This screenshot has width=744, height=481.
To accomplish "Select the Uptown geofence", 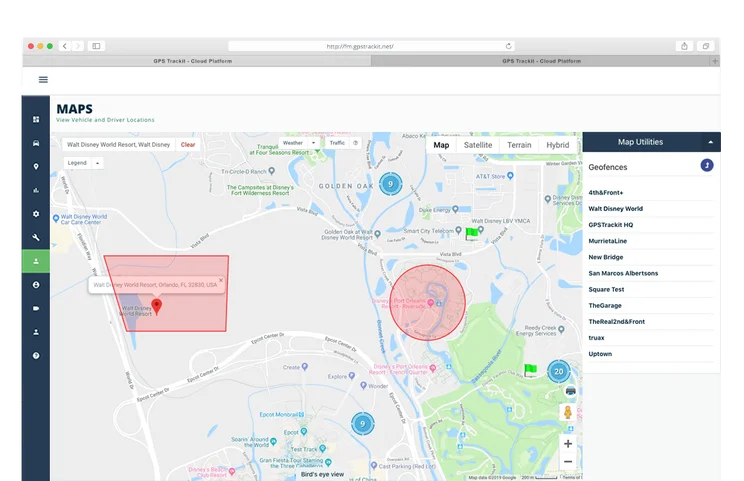I will tap(651, 354).
